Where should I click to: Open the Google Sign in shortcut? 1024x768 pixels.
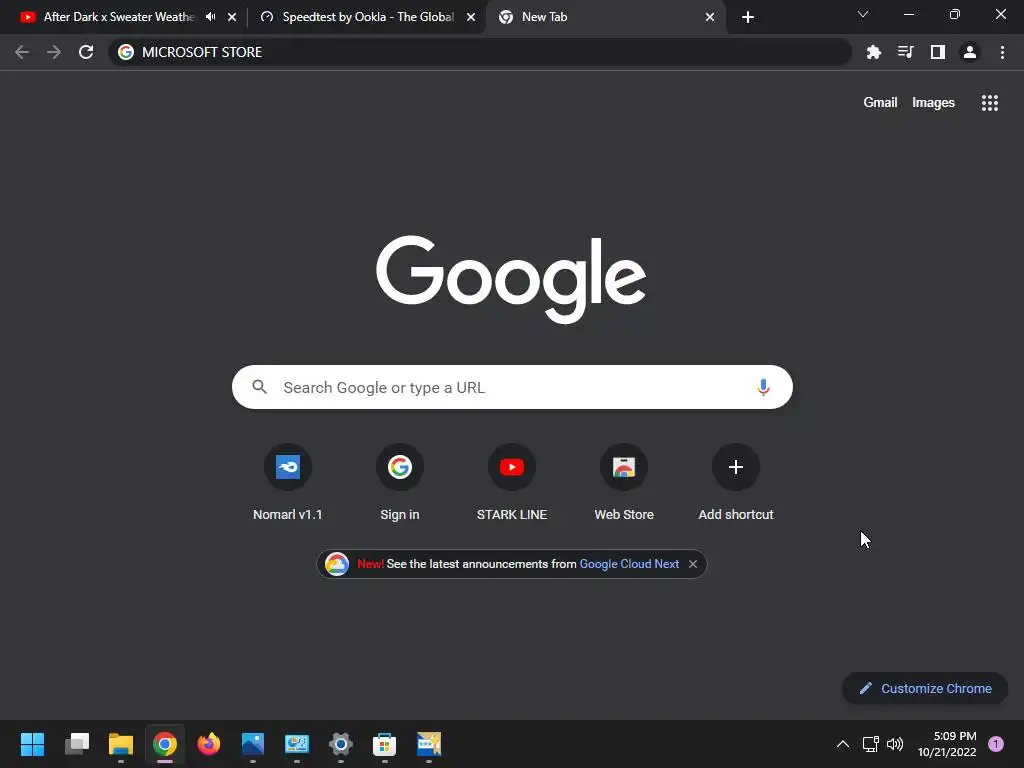400,483
